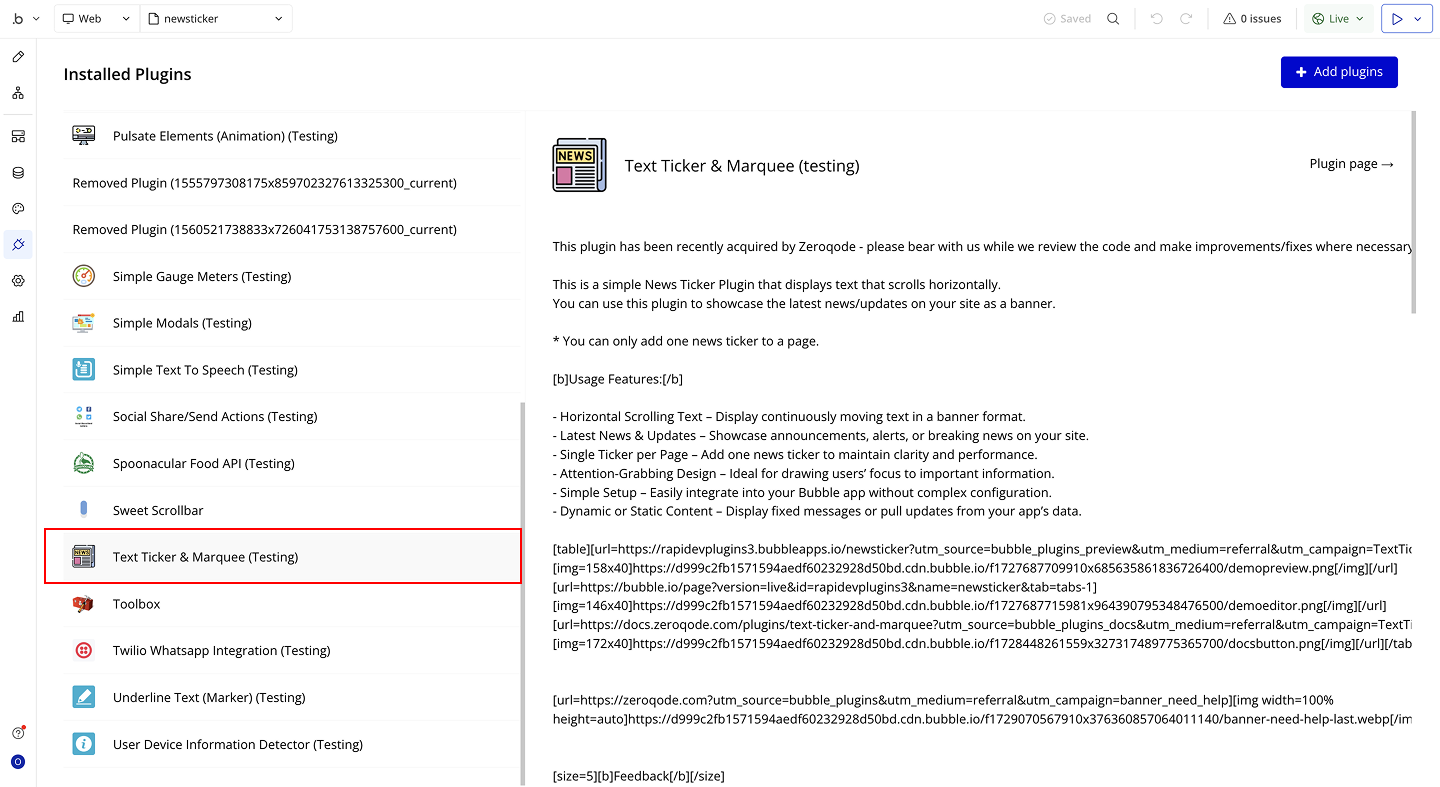Screen dimensions: 1440x787
Task: Click the plugin list vertical scrollbar
Action: tap(522, 594)
